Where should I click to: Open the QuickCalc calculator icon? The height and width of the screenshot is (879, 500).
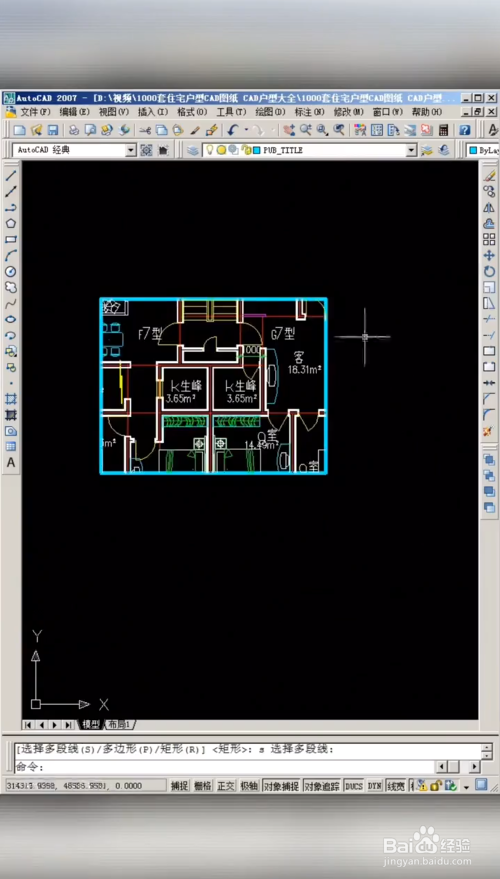[x=443, y=130]
